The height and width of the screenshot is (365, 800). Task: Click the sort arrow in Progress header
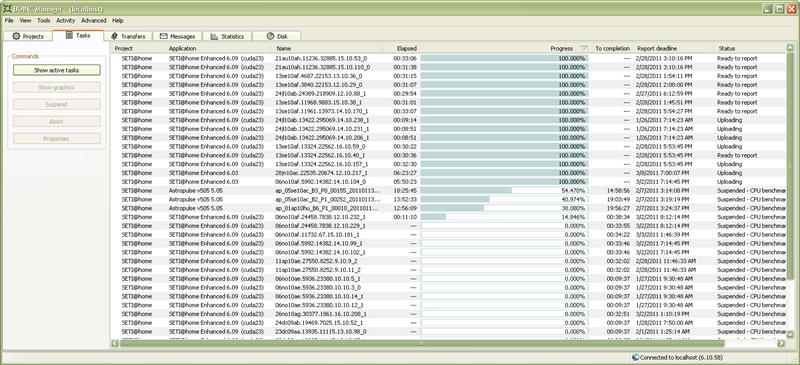coord(584,48)
